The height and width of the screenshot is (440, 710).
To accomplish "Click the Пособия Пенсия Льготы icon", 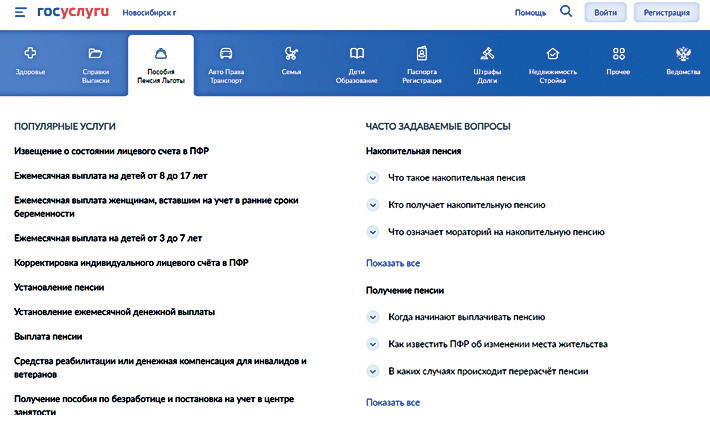I will [x=161, y=54].
